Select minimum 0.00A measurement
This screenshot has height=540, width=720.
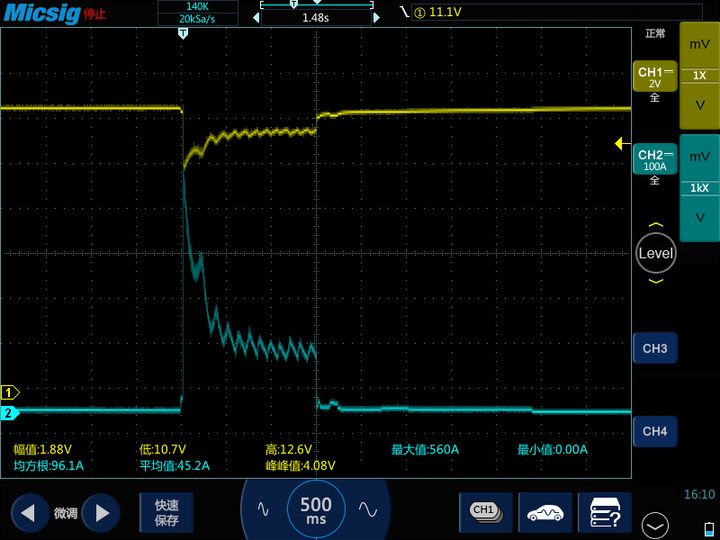(x=552, y=450)
